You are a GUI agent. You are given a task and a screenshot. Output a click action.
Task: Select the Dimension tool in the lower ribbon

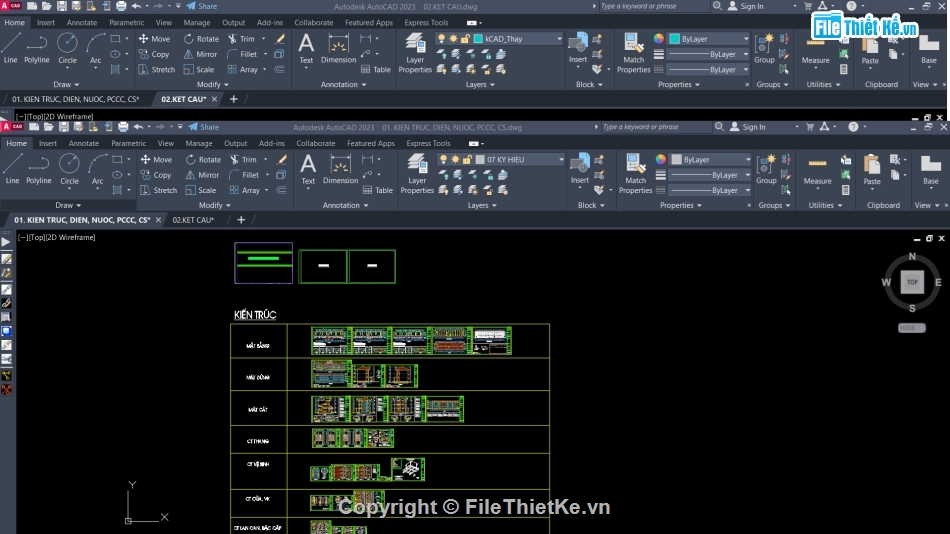click(x=340, y=168)
